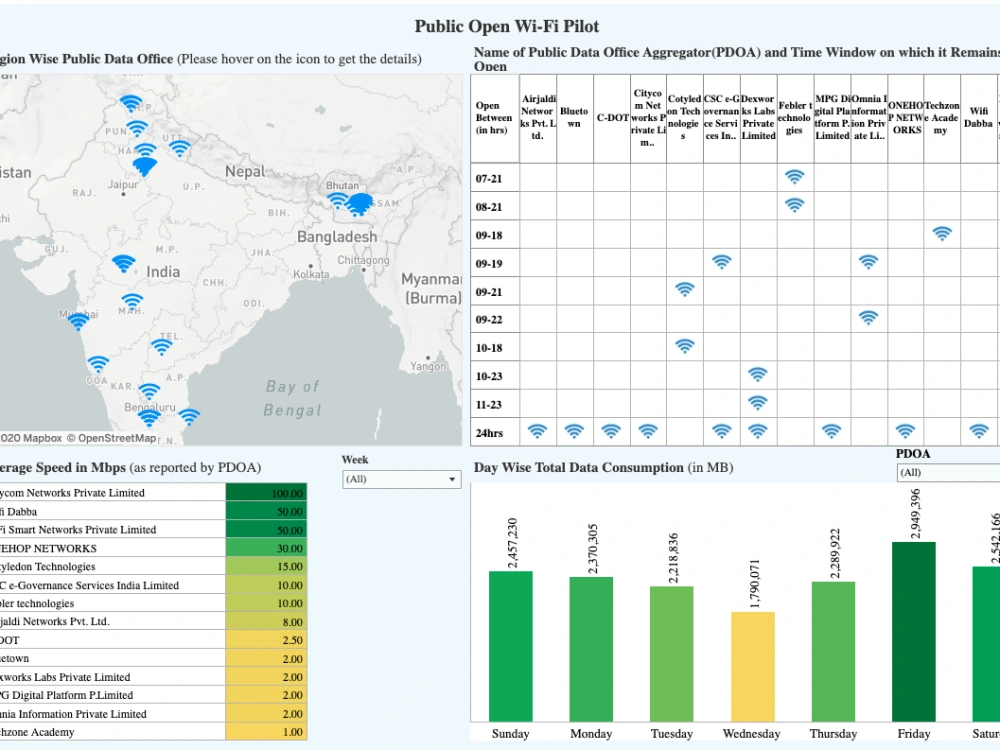Viewport: 1000px width, 750px height.
Task: Click the Cotyledon Technologies Wi-Fi icon in row 09-21
Action: tap(684, 290)
